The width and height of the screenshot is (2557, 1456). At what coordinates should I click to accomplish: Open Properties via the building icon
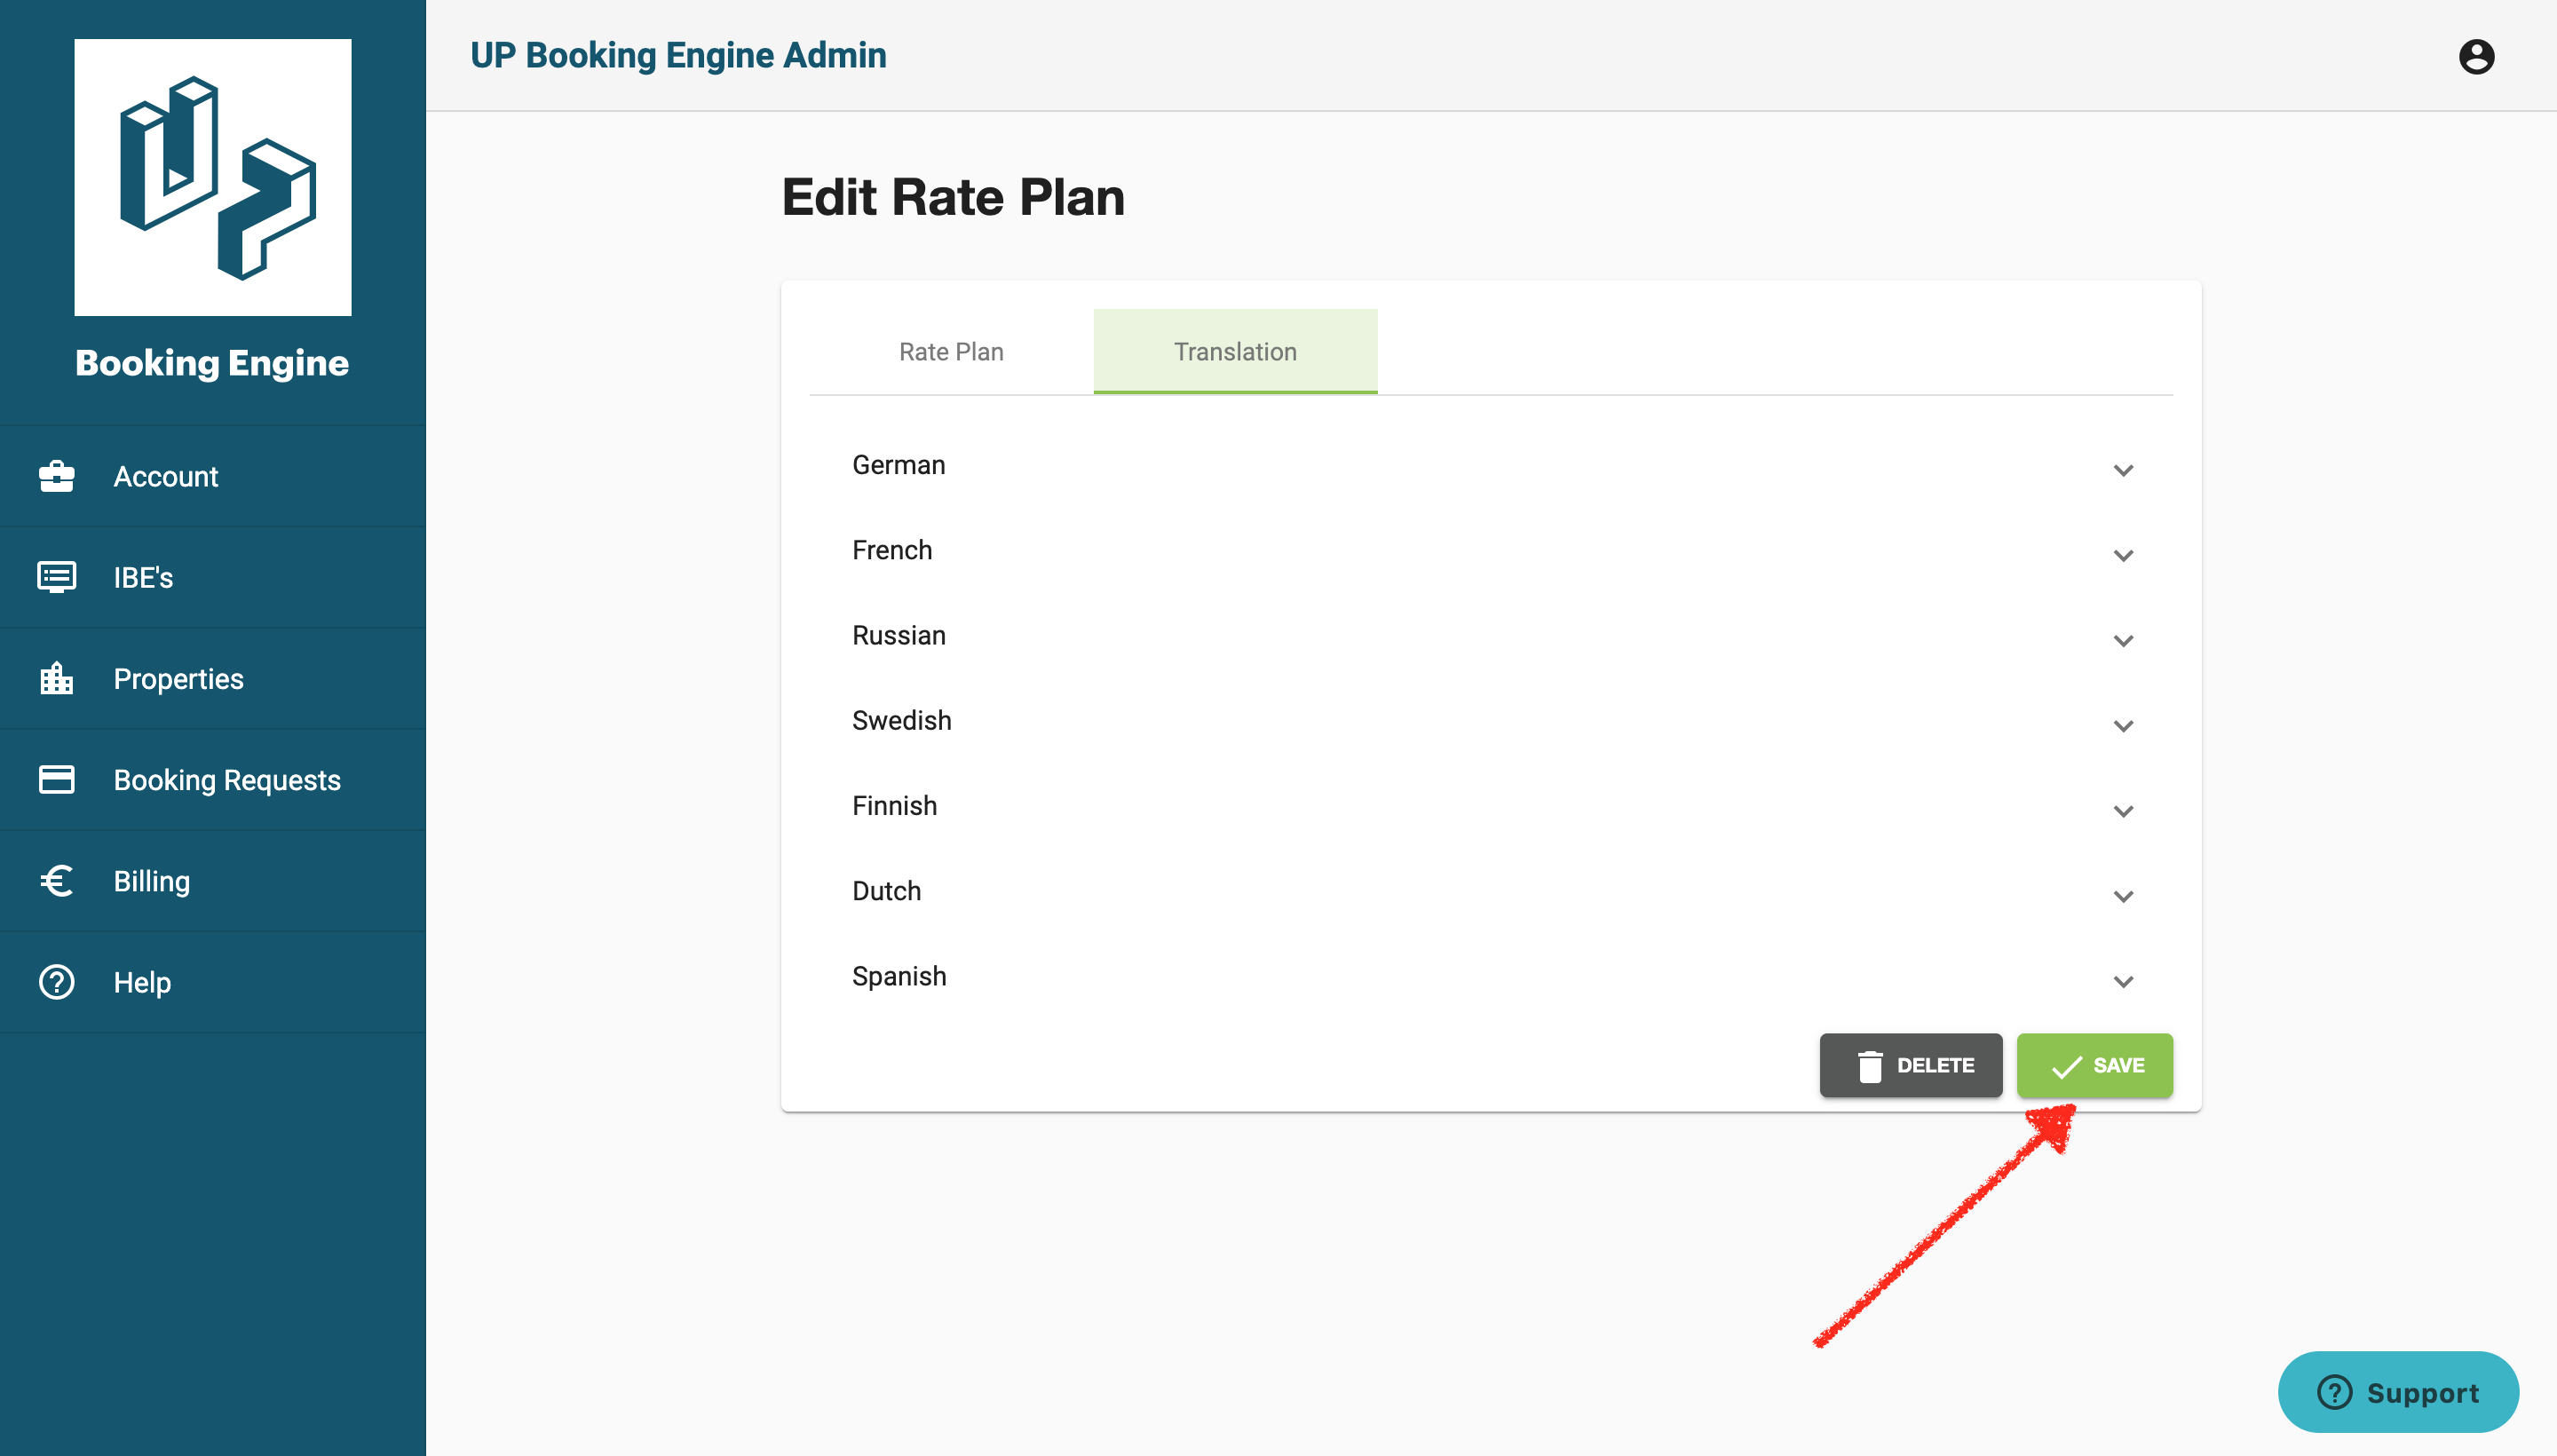coord(57,679)
